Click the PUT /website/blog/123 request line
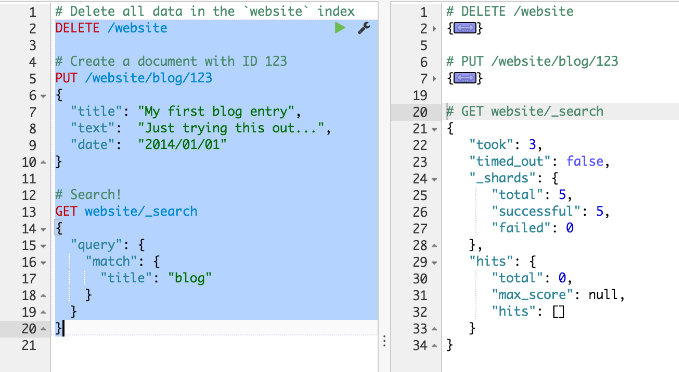 pyautogui.click(x=134, y=78)
